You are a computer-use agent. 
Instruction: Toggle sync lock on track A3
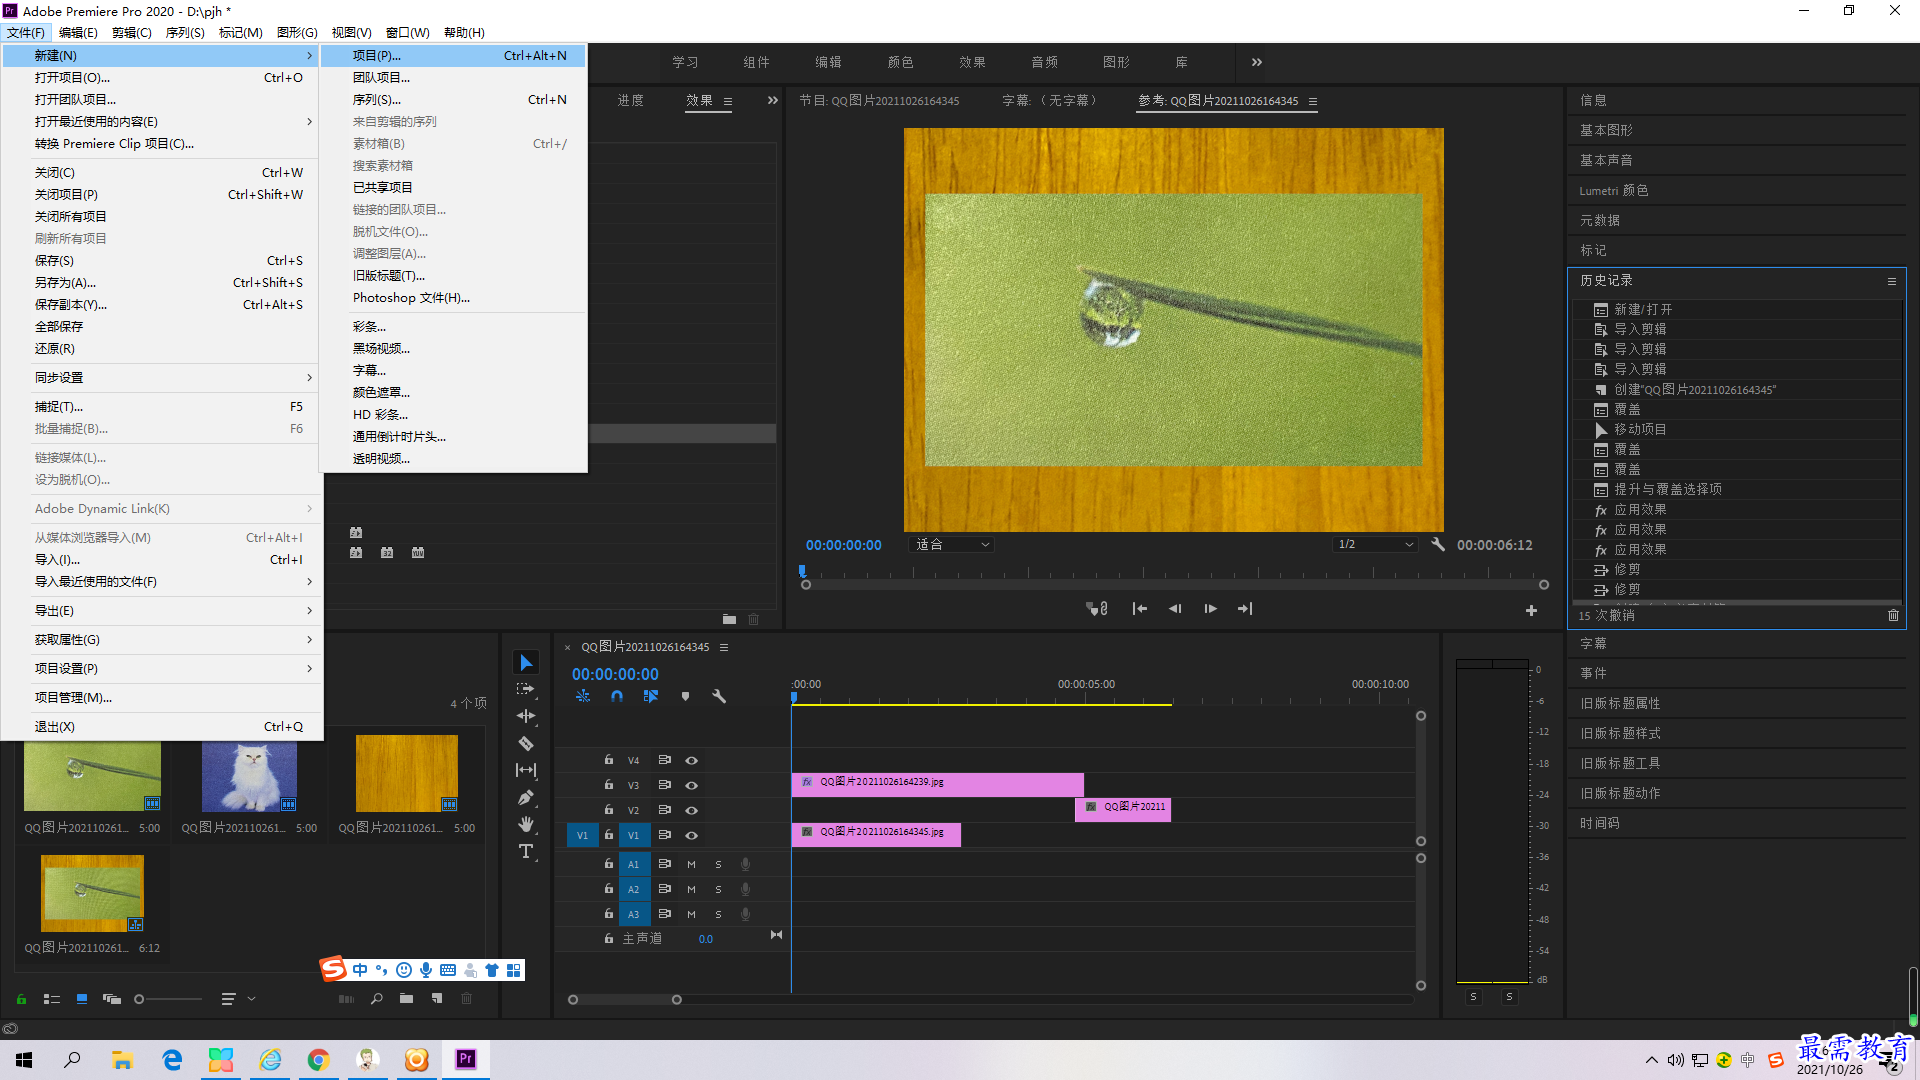point(664,914)
